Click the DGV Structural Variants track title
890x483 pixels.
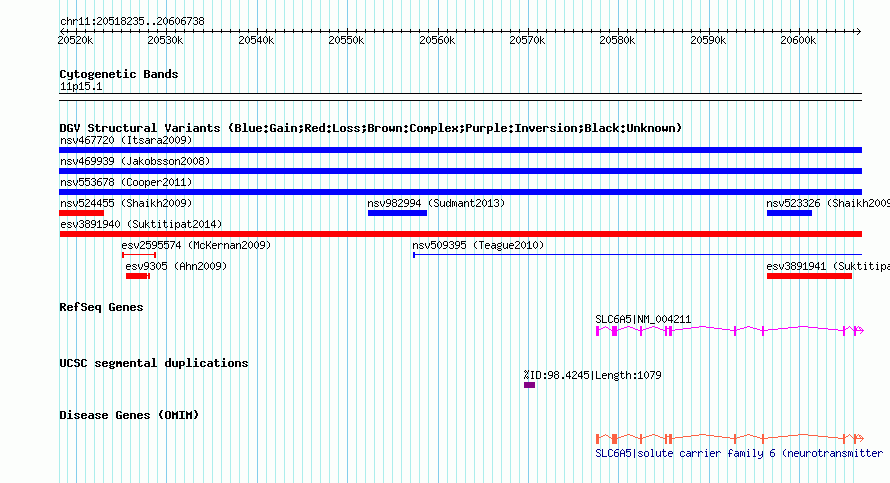371,128
